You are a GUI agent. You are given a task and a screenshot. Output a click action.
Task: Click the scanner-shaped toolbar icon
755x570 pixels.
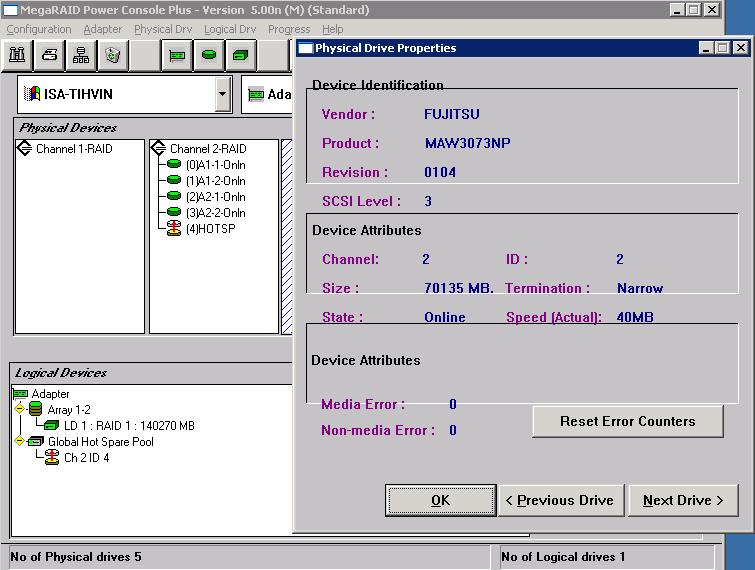tap(49, 55)
